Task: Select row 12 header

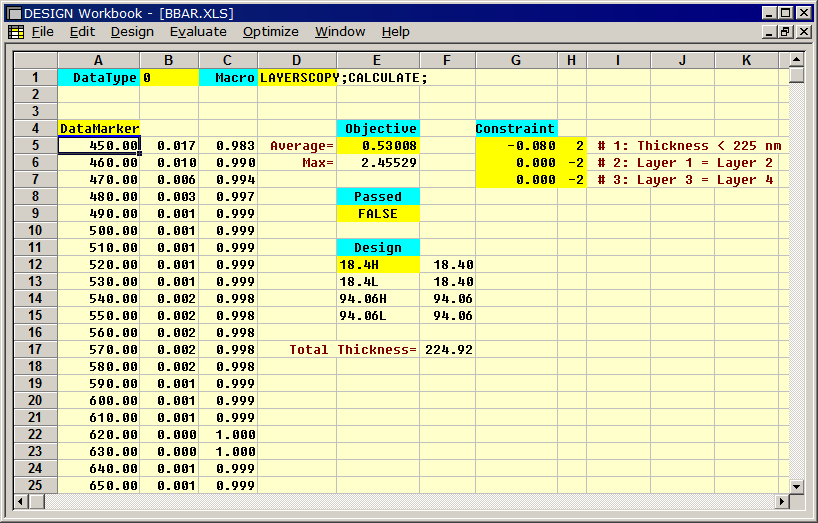Action: pos(35,264)
